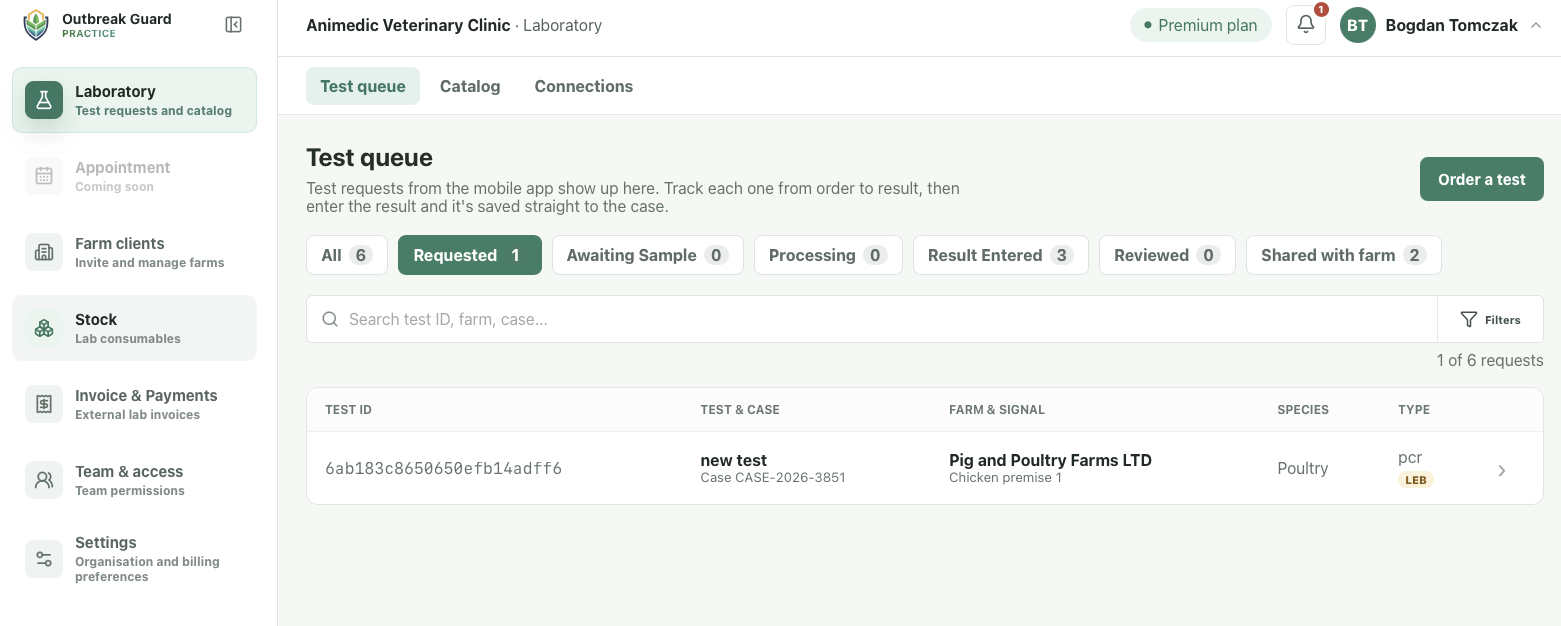
Task: Filter by Reviewed status
Action: (1167, 255)
